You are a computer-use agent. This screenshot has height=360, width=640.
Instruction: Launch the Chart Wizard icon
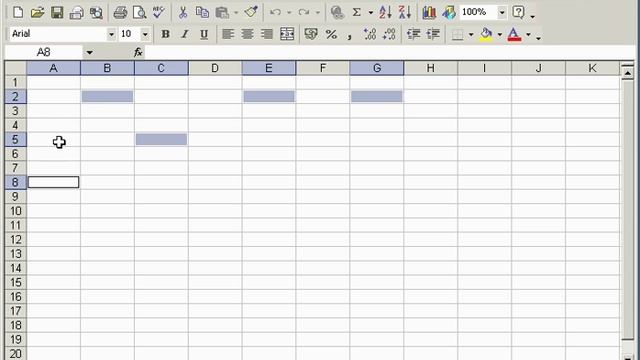(429, 13)
